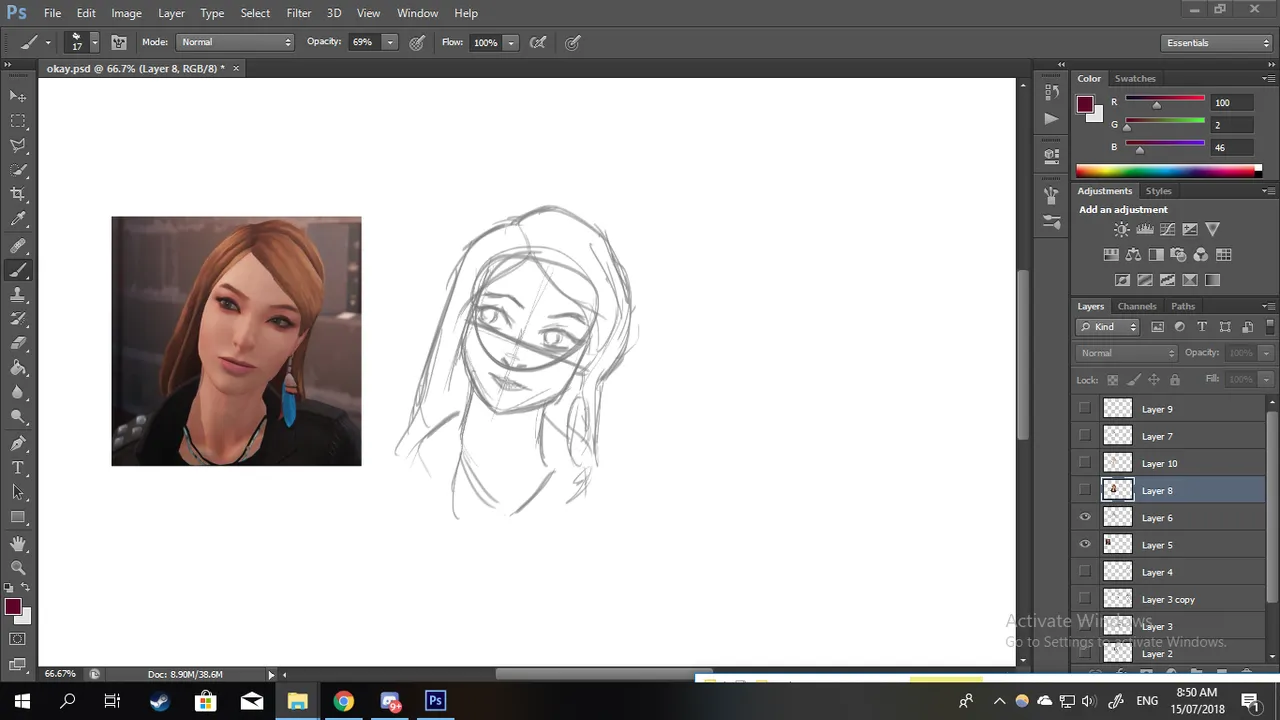Toggle visibility of Layer 4
Viewport: 1280px width, 720px height.
[x=1085, y=572]
